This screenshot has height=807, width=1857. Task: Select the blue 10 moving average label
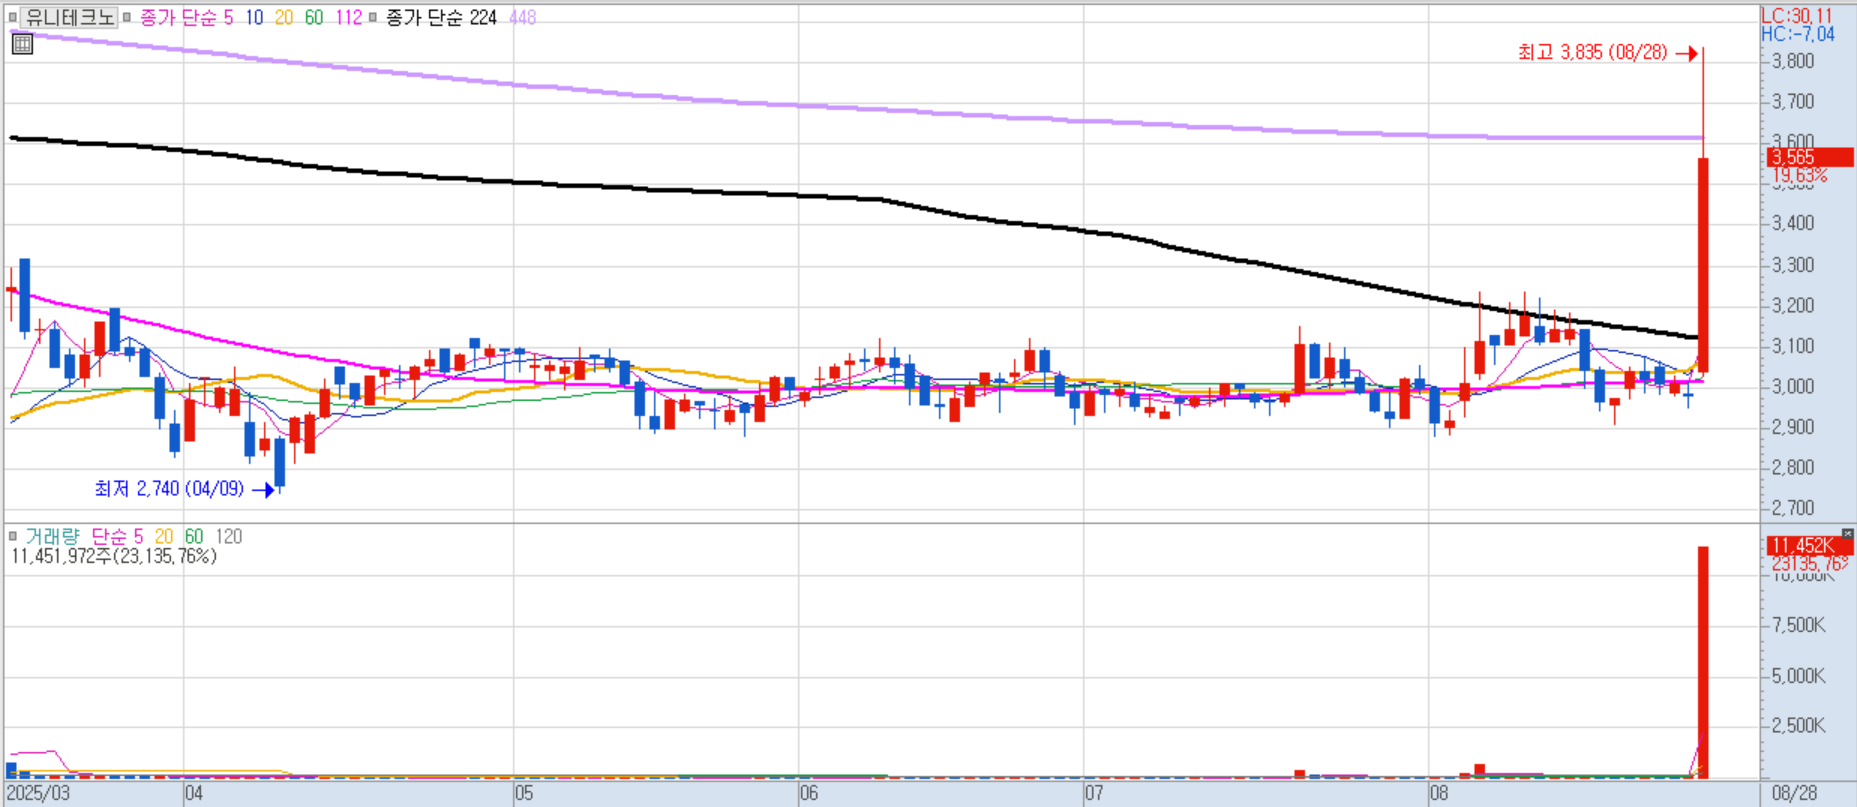tap(254, 17)
